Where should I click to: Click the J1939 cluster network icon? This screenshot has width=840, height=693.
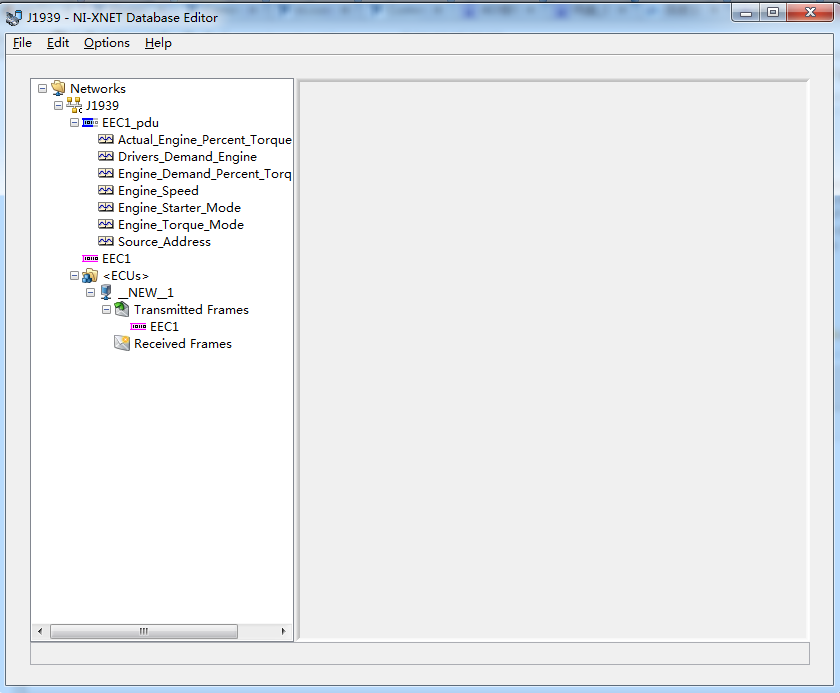[74, 106]
